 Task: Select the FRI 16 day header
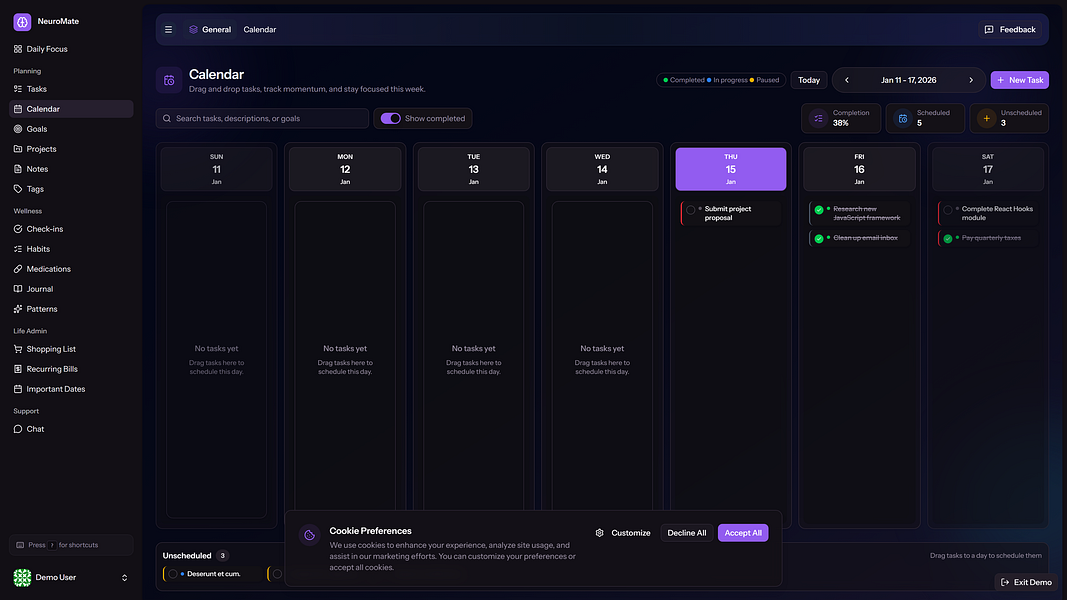pos(859,169)
